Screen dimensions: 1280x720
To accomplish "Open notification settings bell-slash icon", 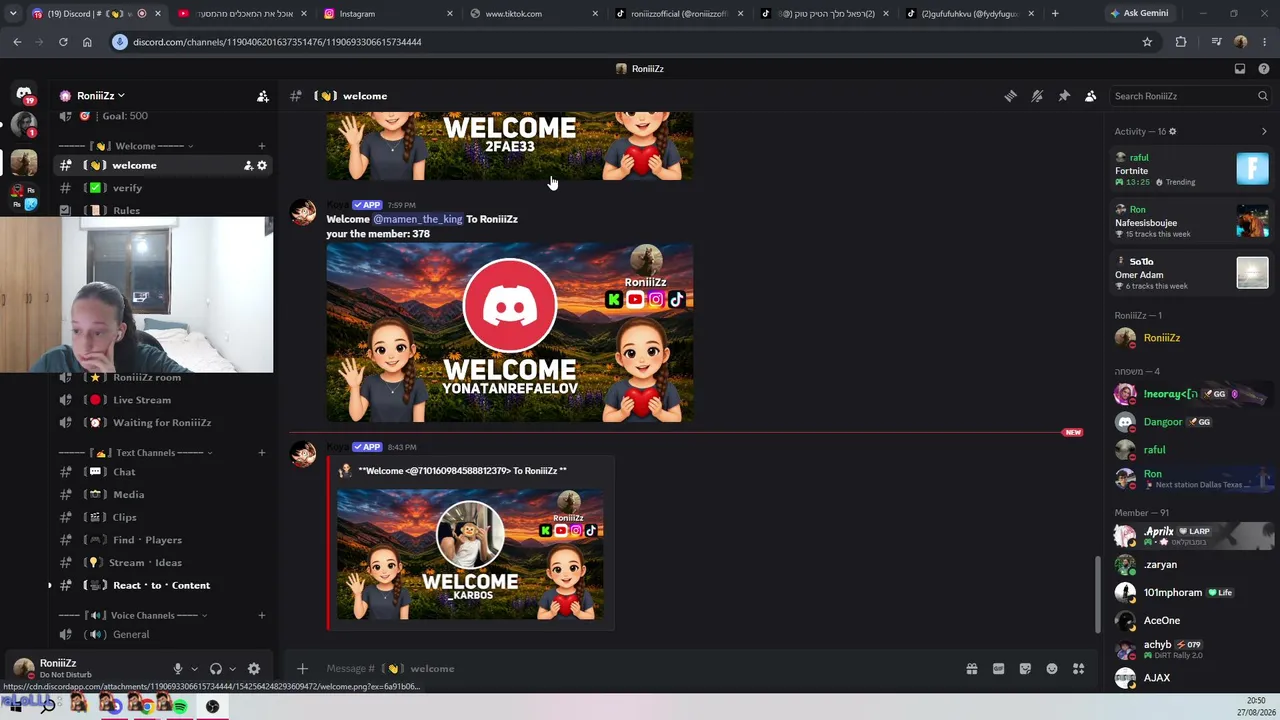I will pos(1037,96).
